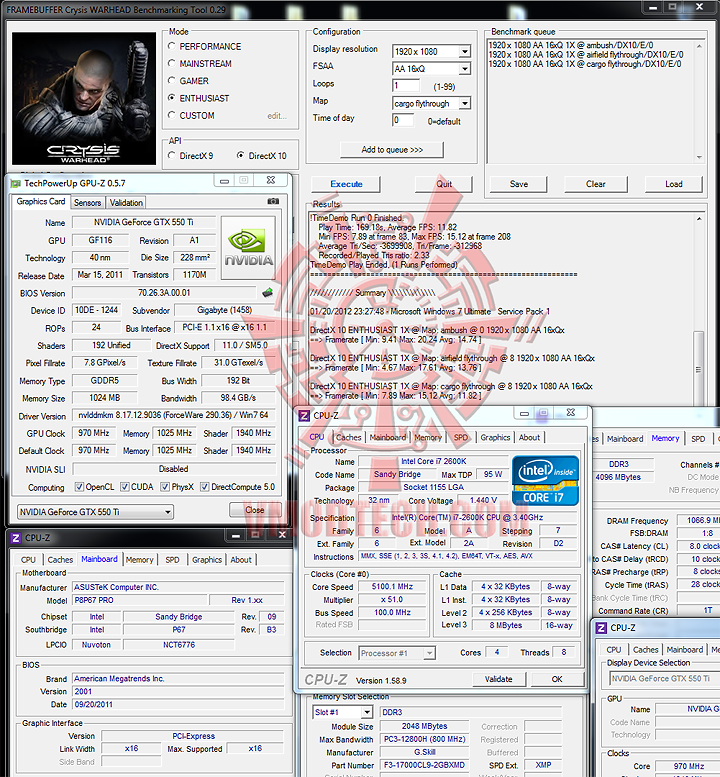Select the PERFORMANCE mode radio button
This screenshot has height=777, width=720.
(171, 46)
